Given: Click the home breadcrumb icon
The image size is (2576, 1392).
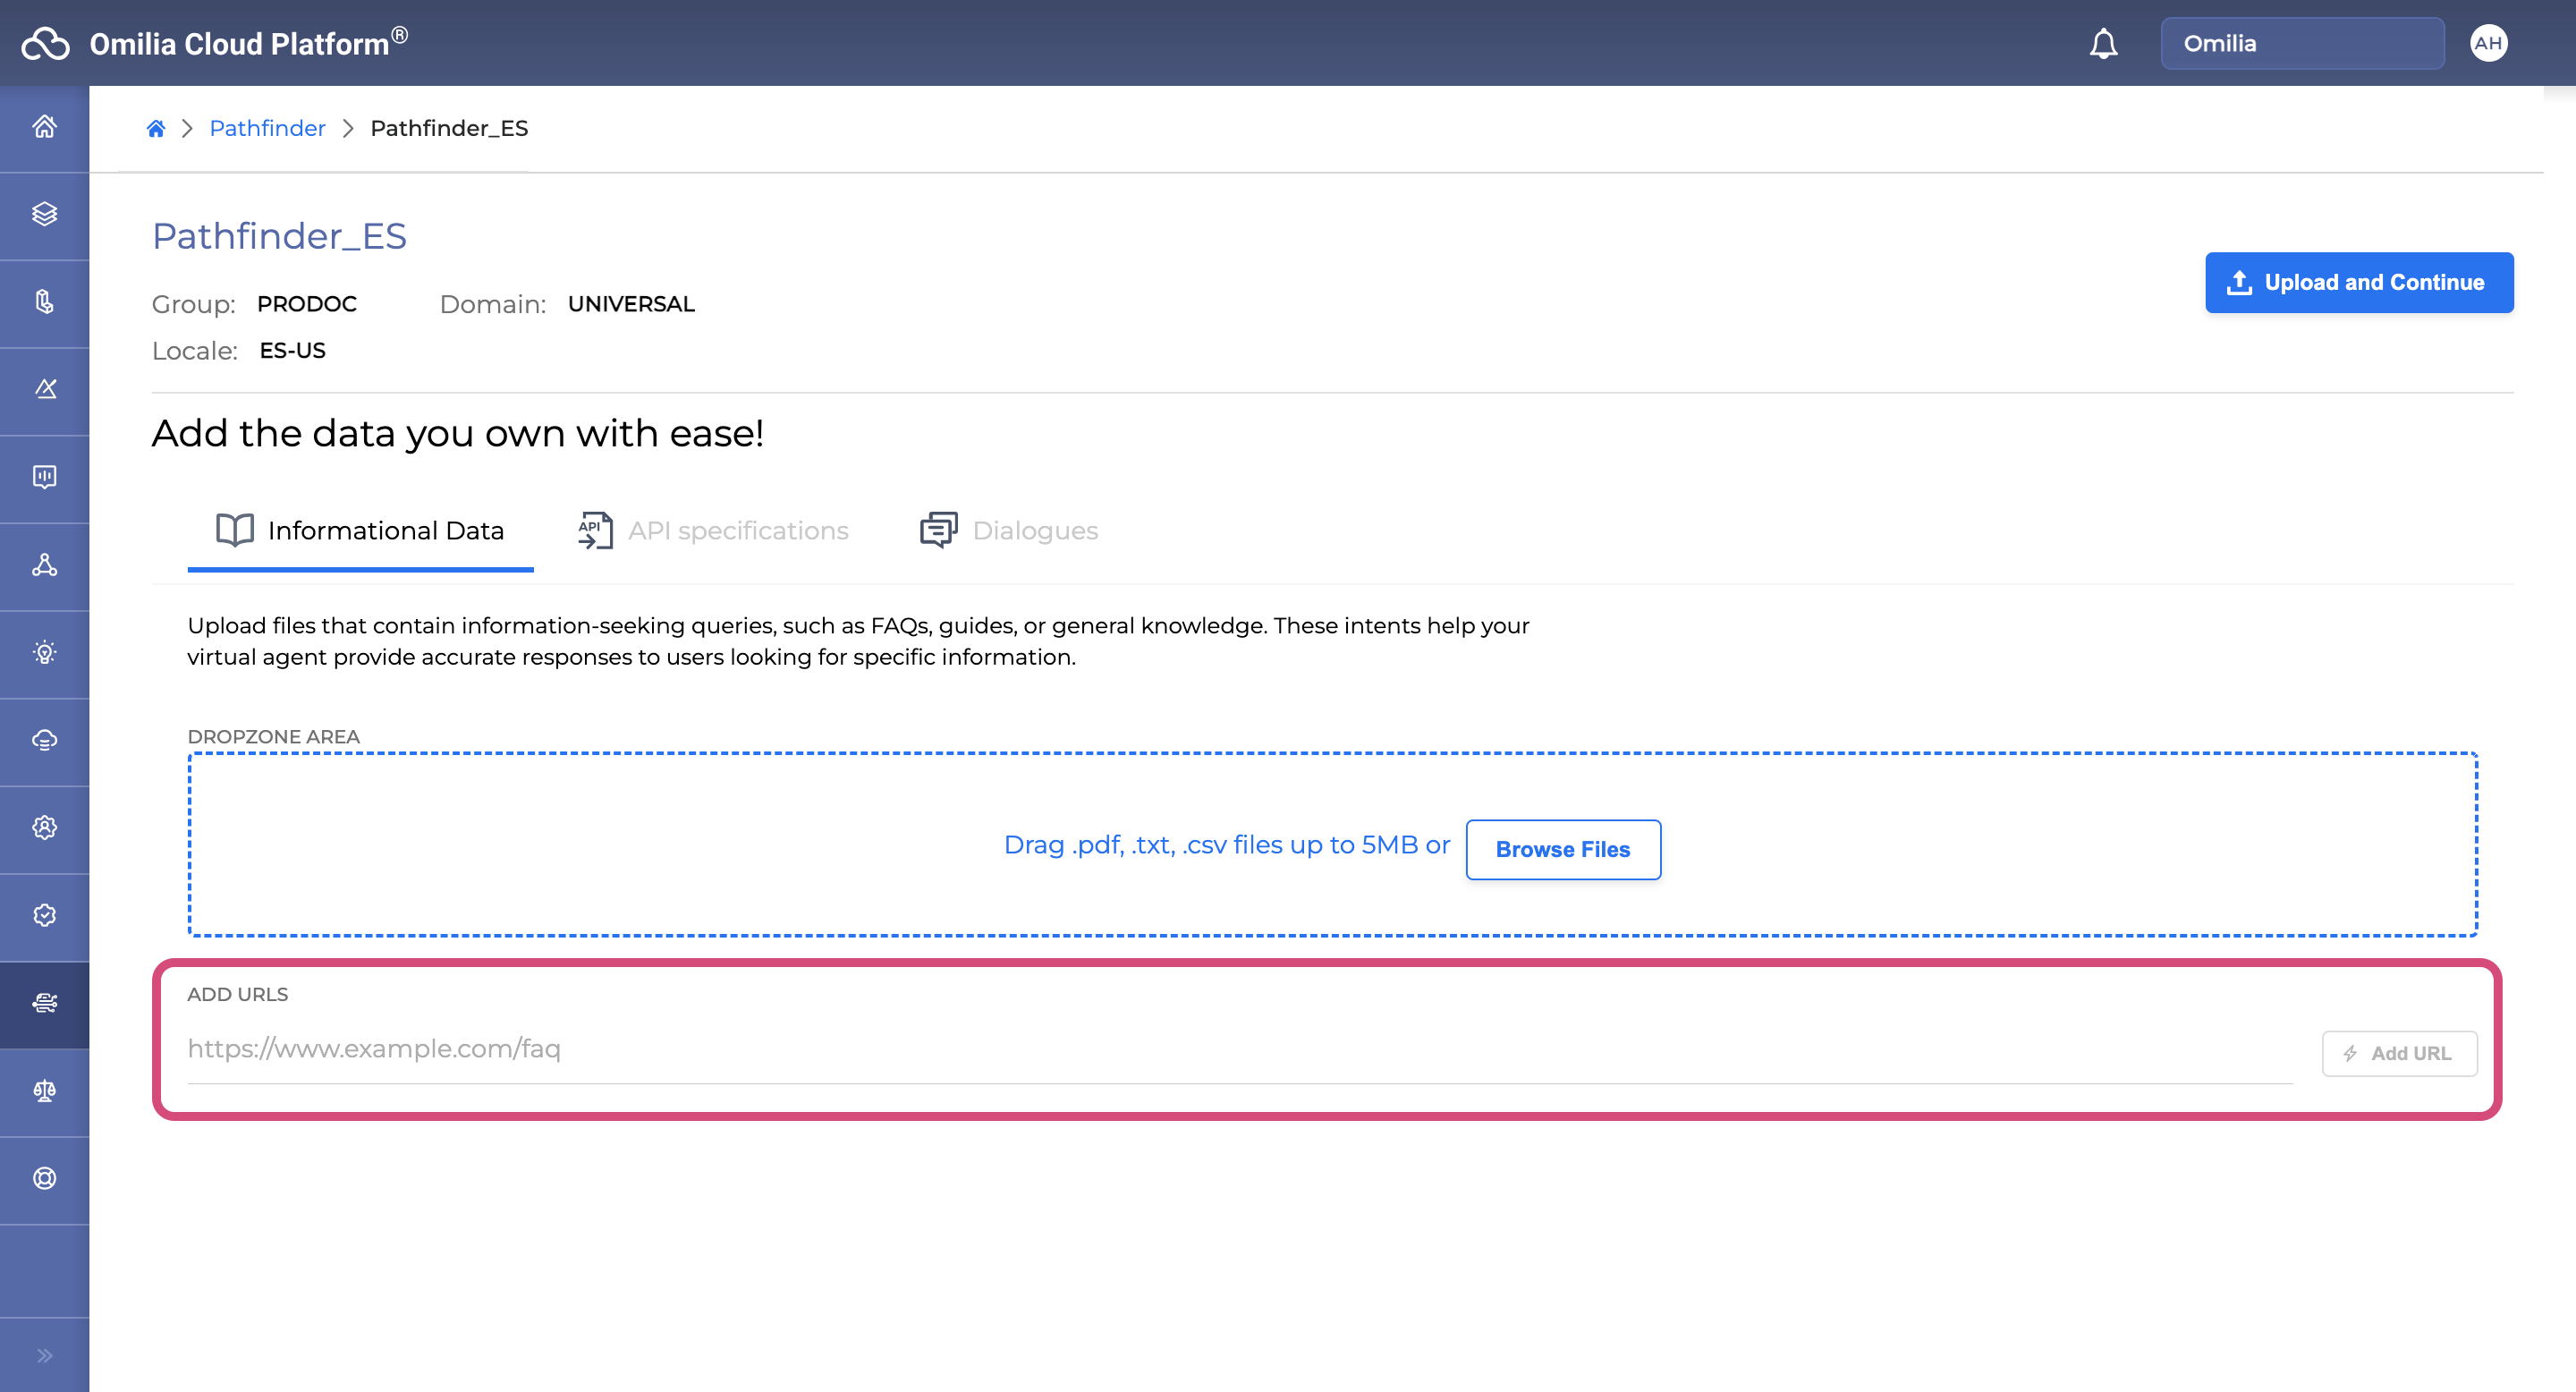Looking at the screenshot, I should pyautogui.click(x=155, y=128).
